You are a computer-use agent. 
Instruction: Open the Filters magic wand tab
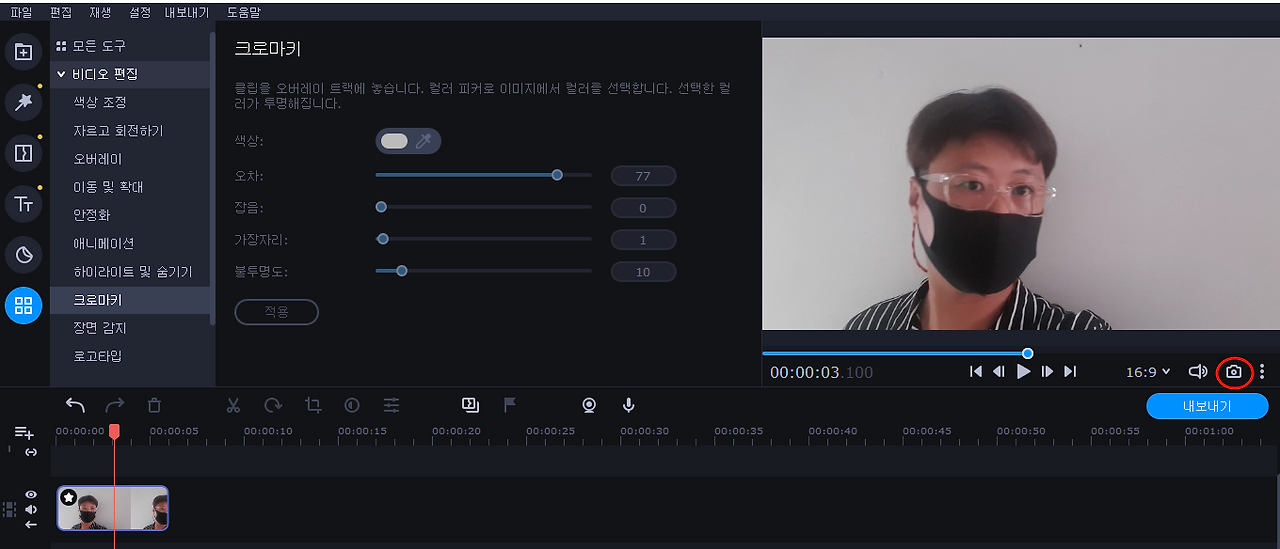tap(23, 102)
